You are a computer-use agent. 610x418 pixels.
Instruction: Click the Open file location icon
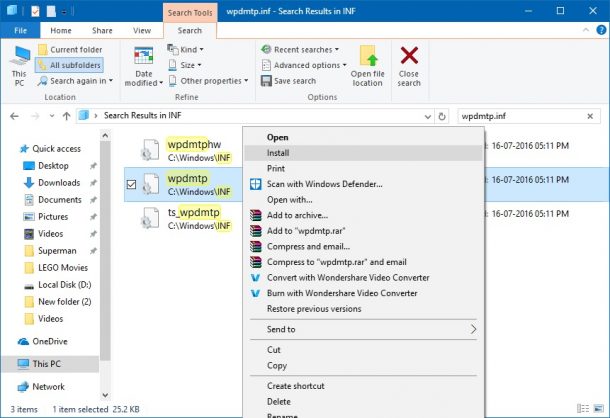pos(367,56)
